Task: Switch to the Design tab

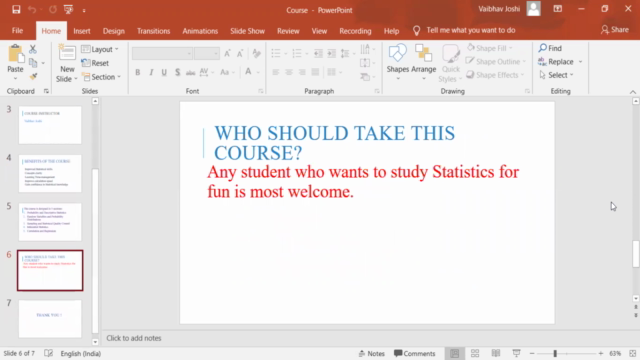Action: coord(113,31)
